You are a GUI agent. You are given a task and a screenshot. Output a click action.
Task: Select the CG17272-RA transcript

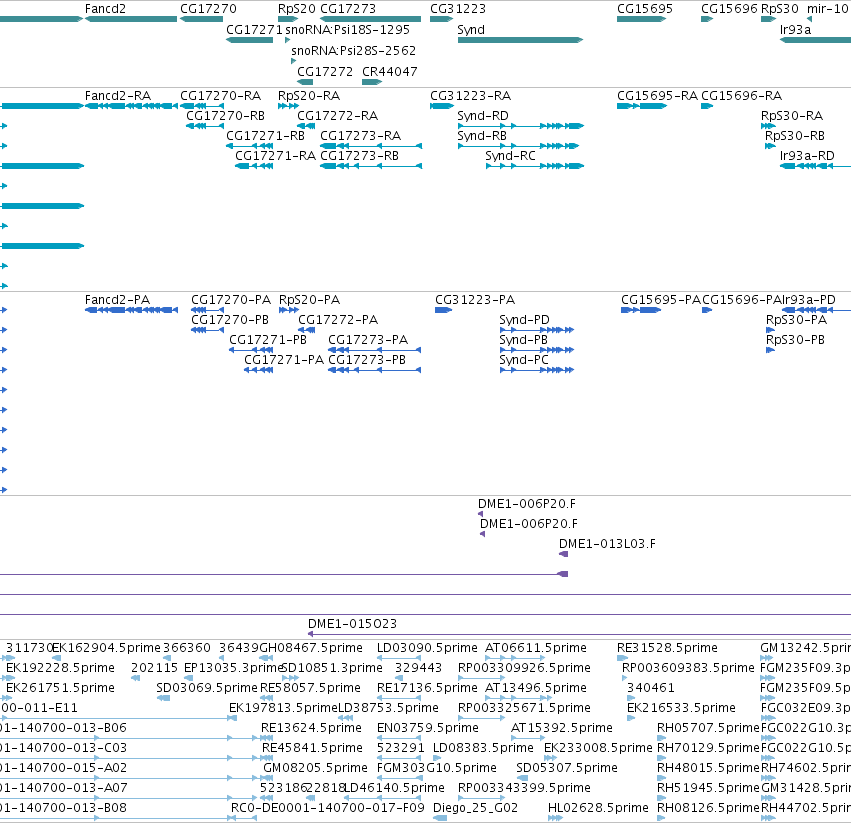point(338,116)
